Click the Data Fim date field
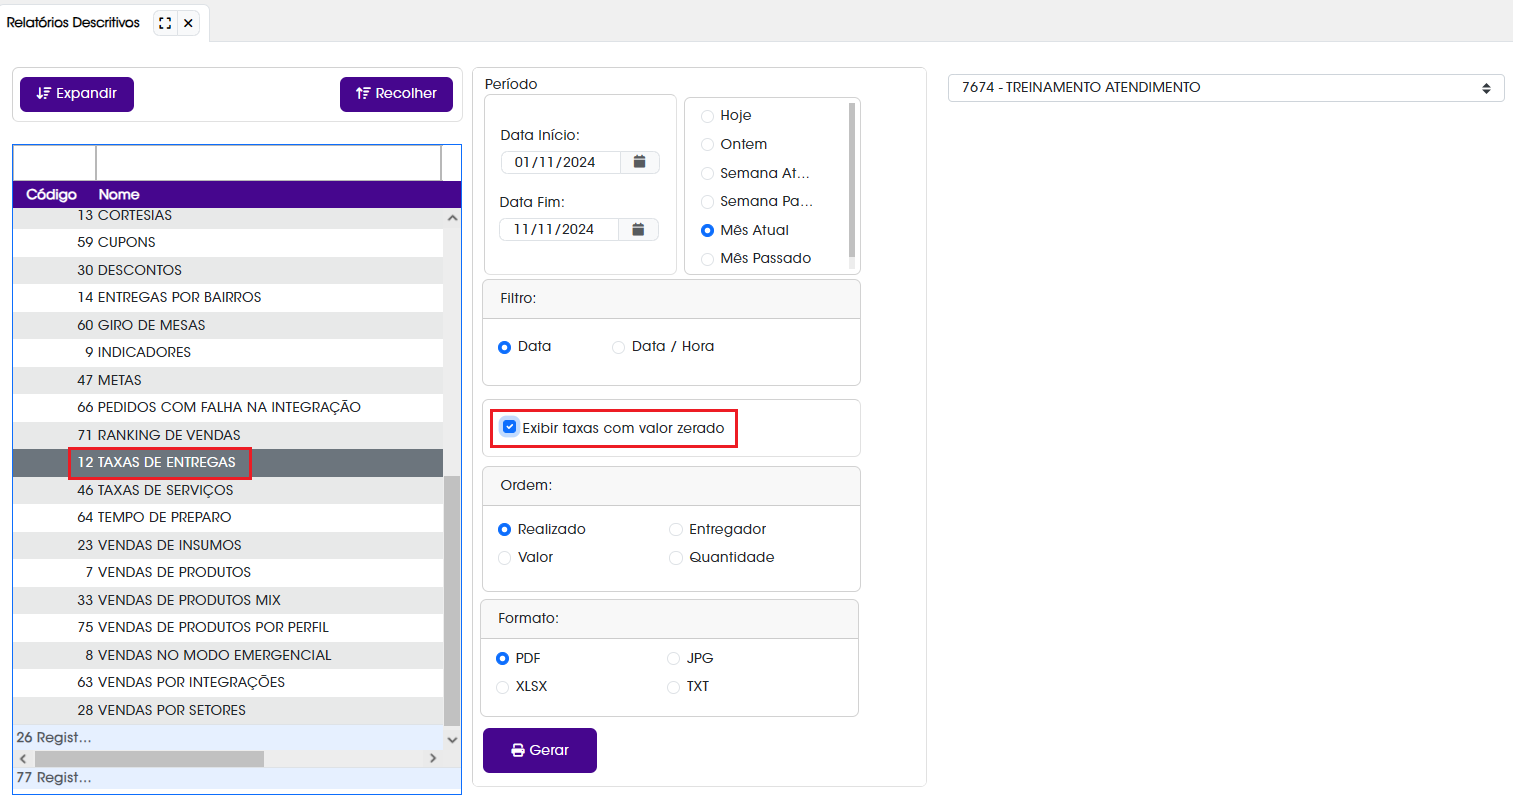 click(x=559, y=229)
